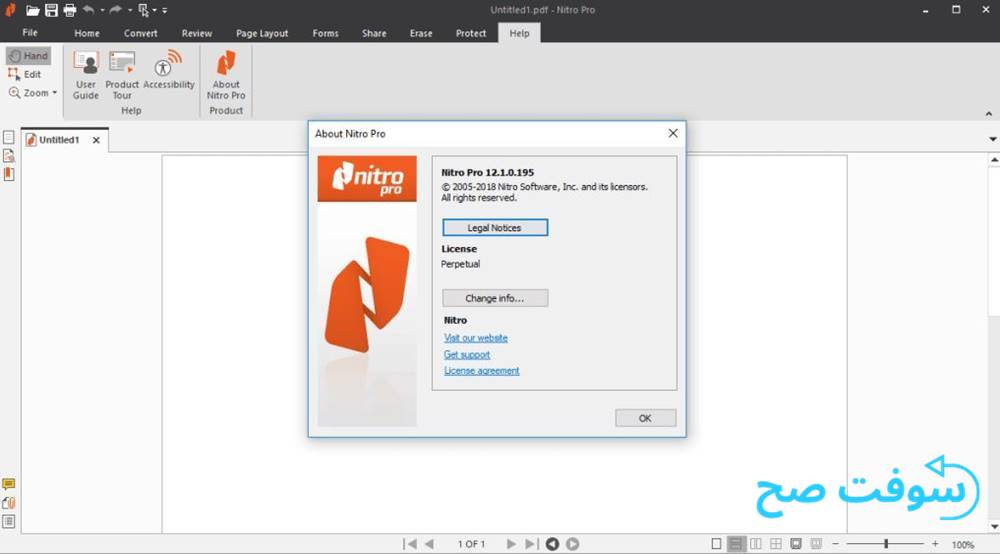Viewport: 1000px width, 554px height.
Task: Click the vertical scrollbar down arrow
Action: point(994,527)
